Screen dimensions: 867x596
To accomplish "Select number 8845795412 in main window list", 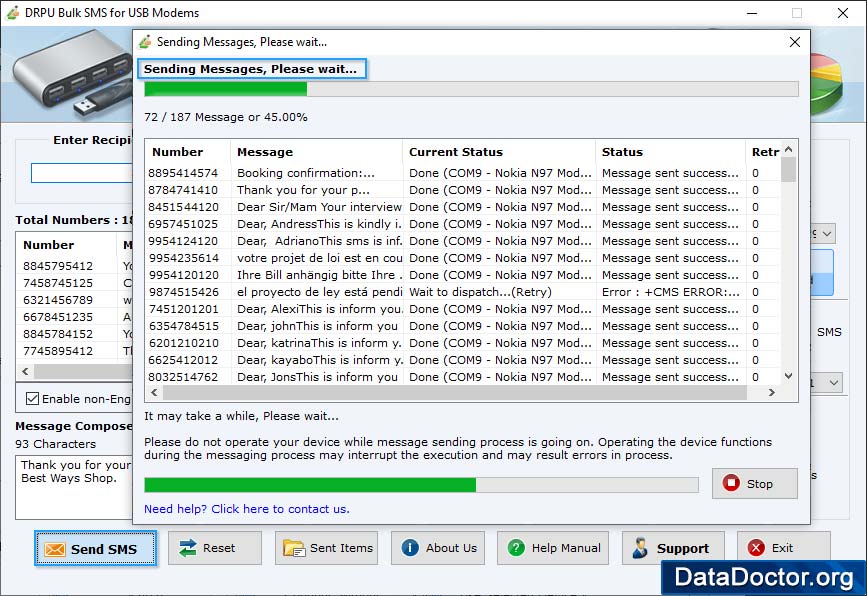I will pyautogui.click(x=58, y=266).
